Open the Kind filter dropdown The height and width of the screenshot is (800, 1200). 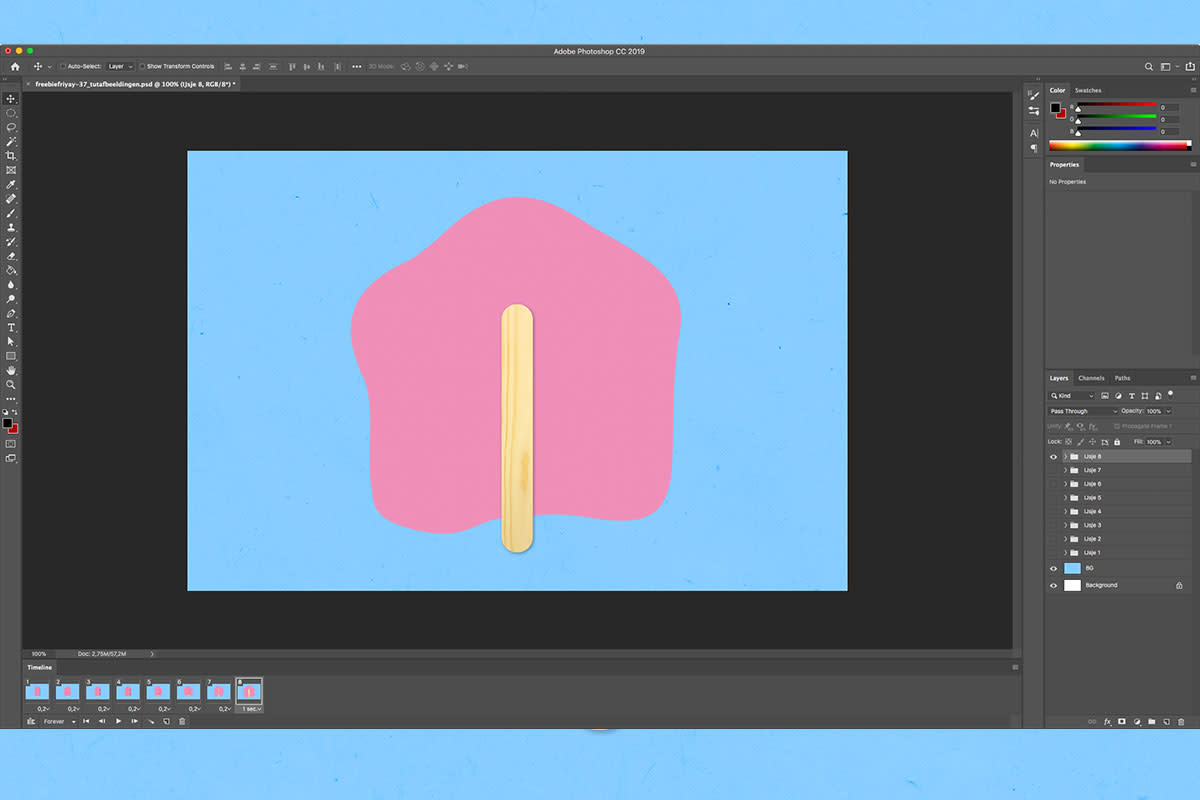pyautogui.click(x=1071, y=396)
